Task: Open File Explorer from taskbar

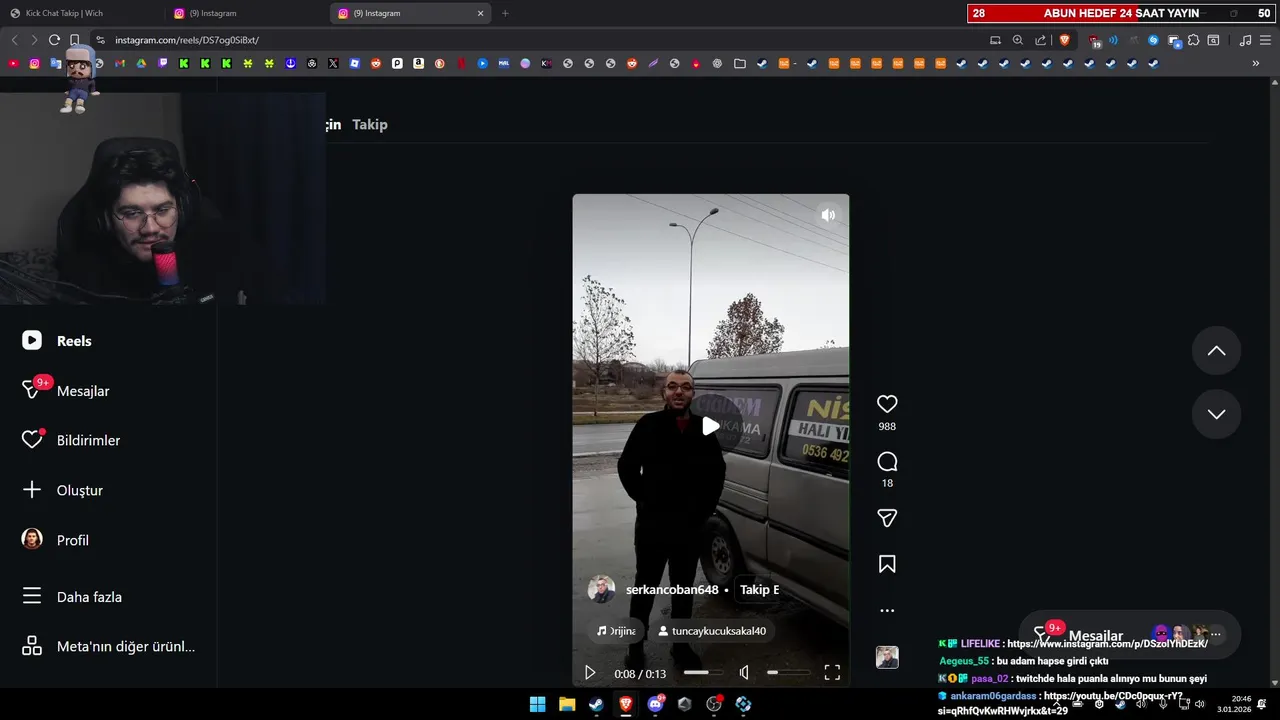Action: [567, 704]
